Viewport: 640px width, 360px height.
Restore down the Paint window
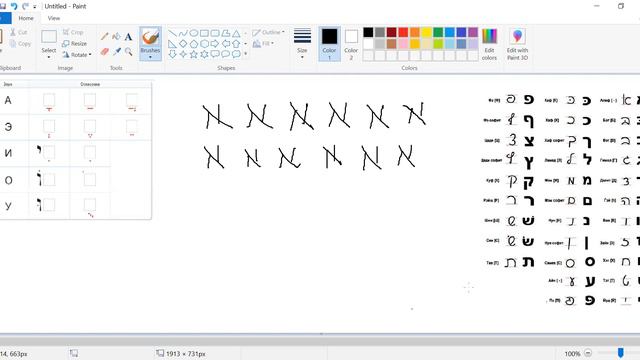[620, 6]
